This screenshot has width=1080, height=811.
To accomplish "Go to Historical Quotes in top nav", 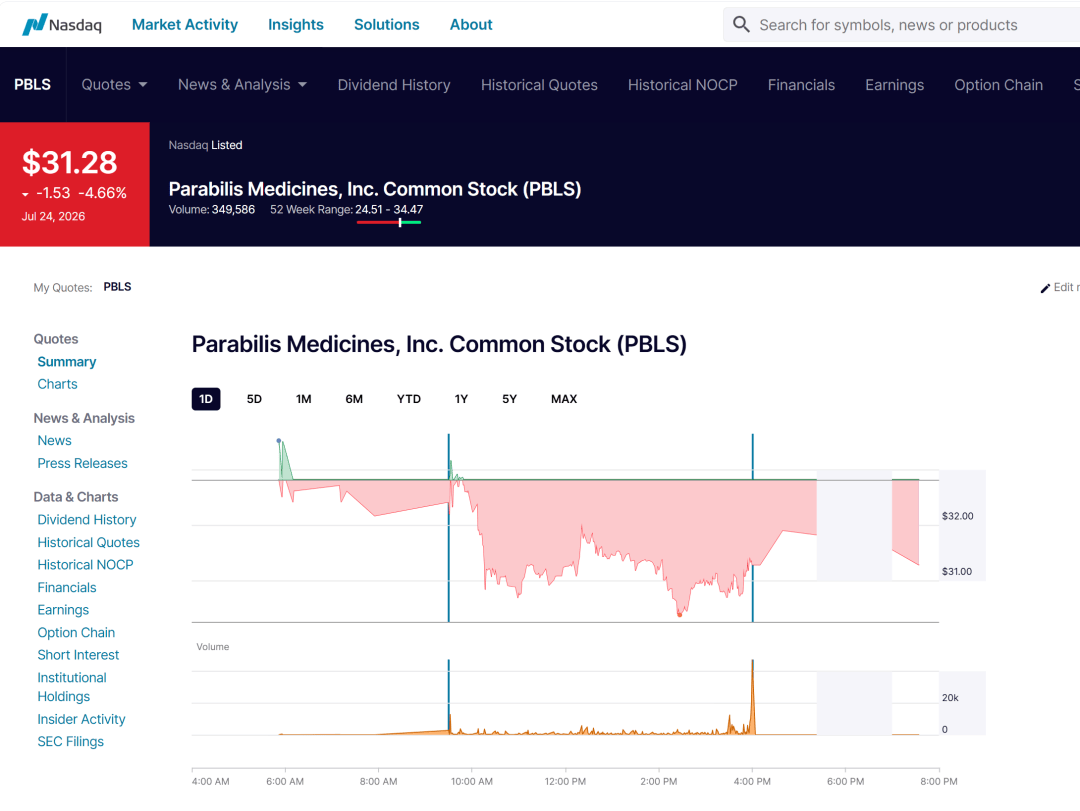I will coord(539,85).
